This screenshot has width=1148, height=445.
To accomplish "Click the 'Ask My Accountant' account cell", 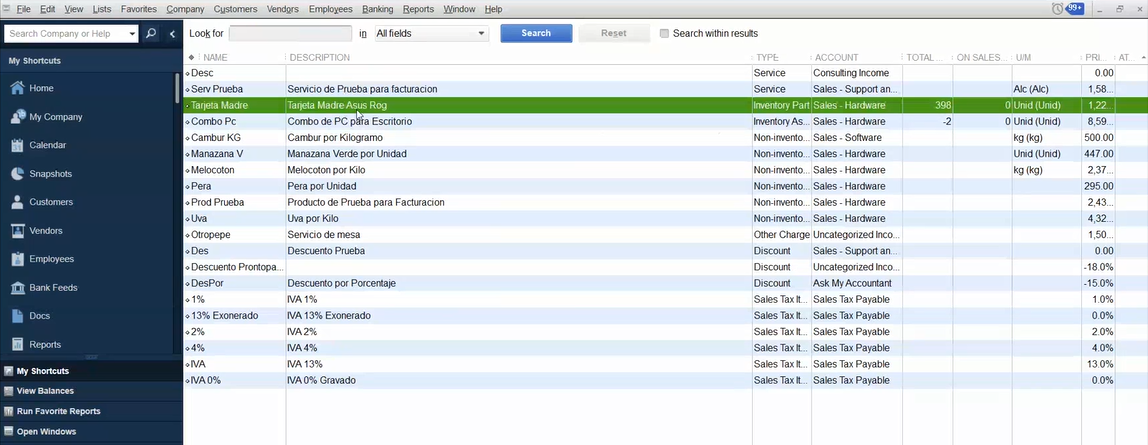I will pos(852,283).
